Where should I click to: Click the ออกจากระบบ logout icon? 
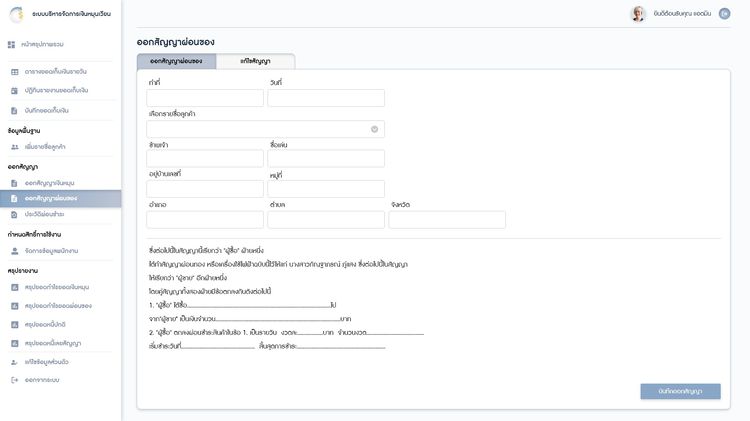(x=14, y=380)
